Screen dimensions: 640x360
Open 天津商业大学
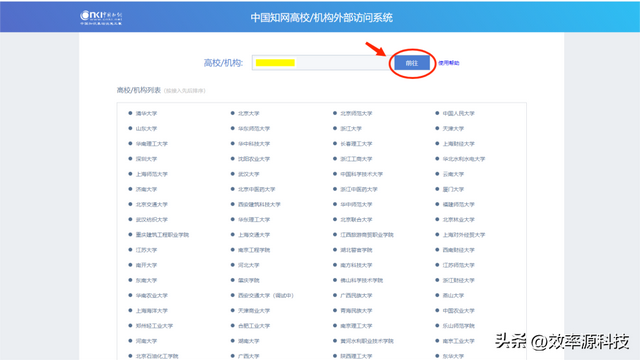click(x=254, y=311)
